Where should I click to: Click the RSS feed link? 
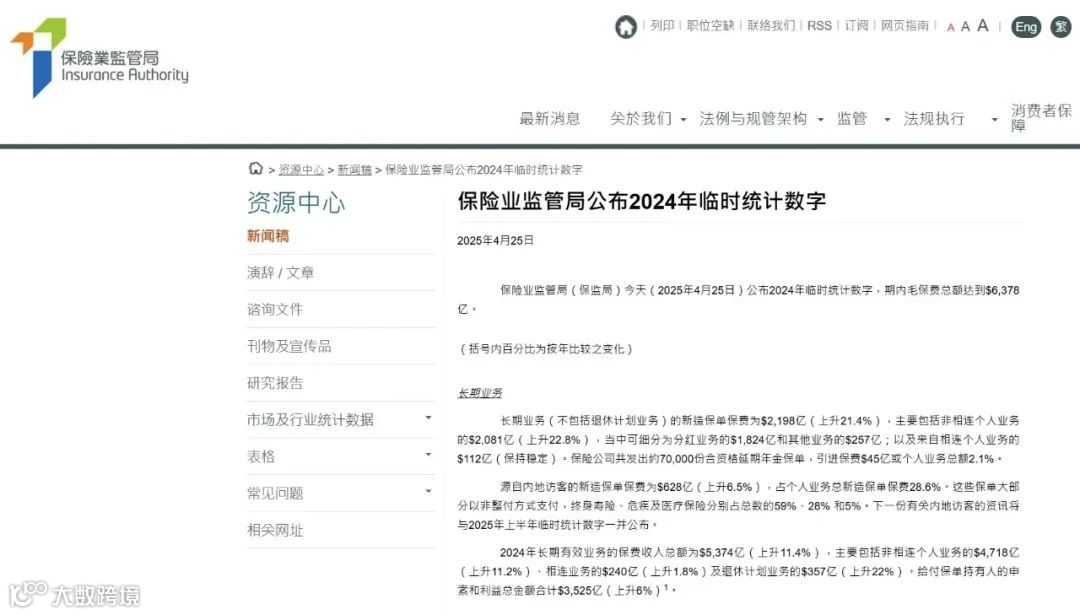coord(820,27)
